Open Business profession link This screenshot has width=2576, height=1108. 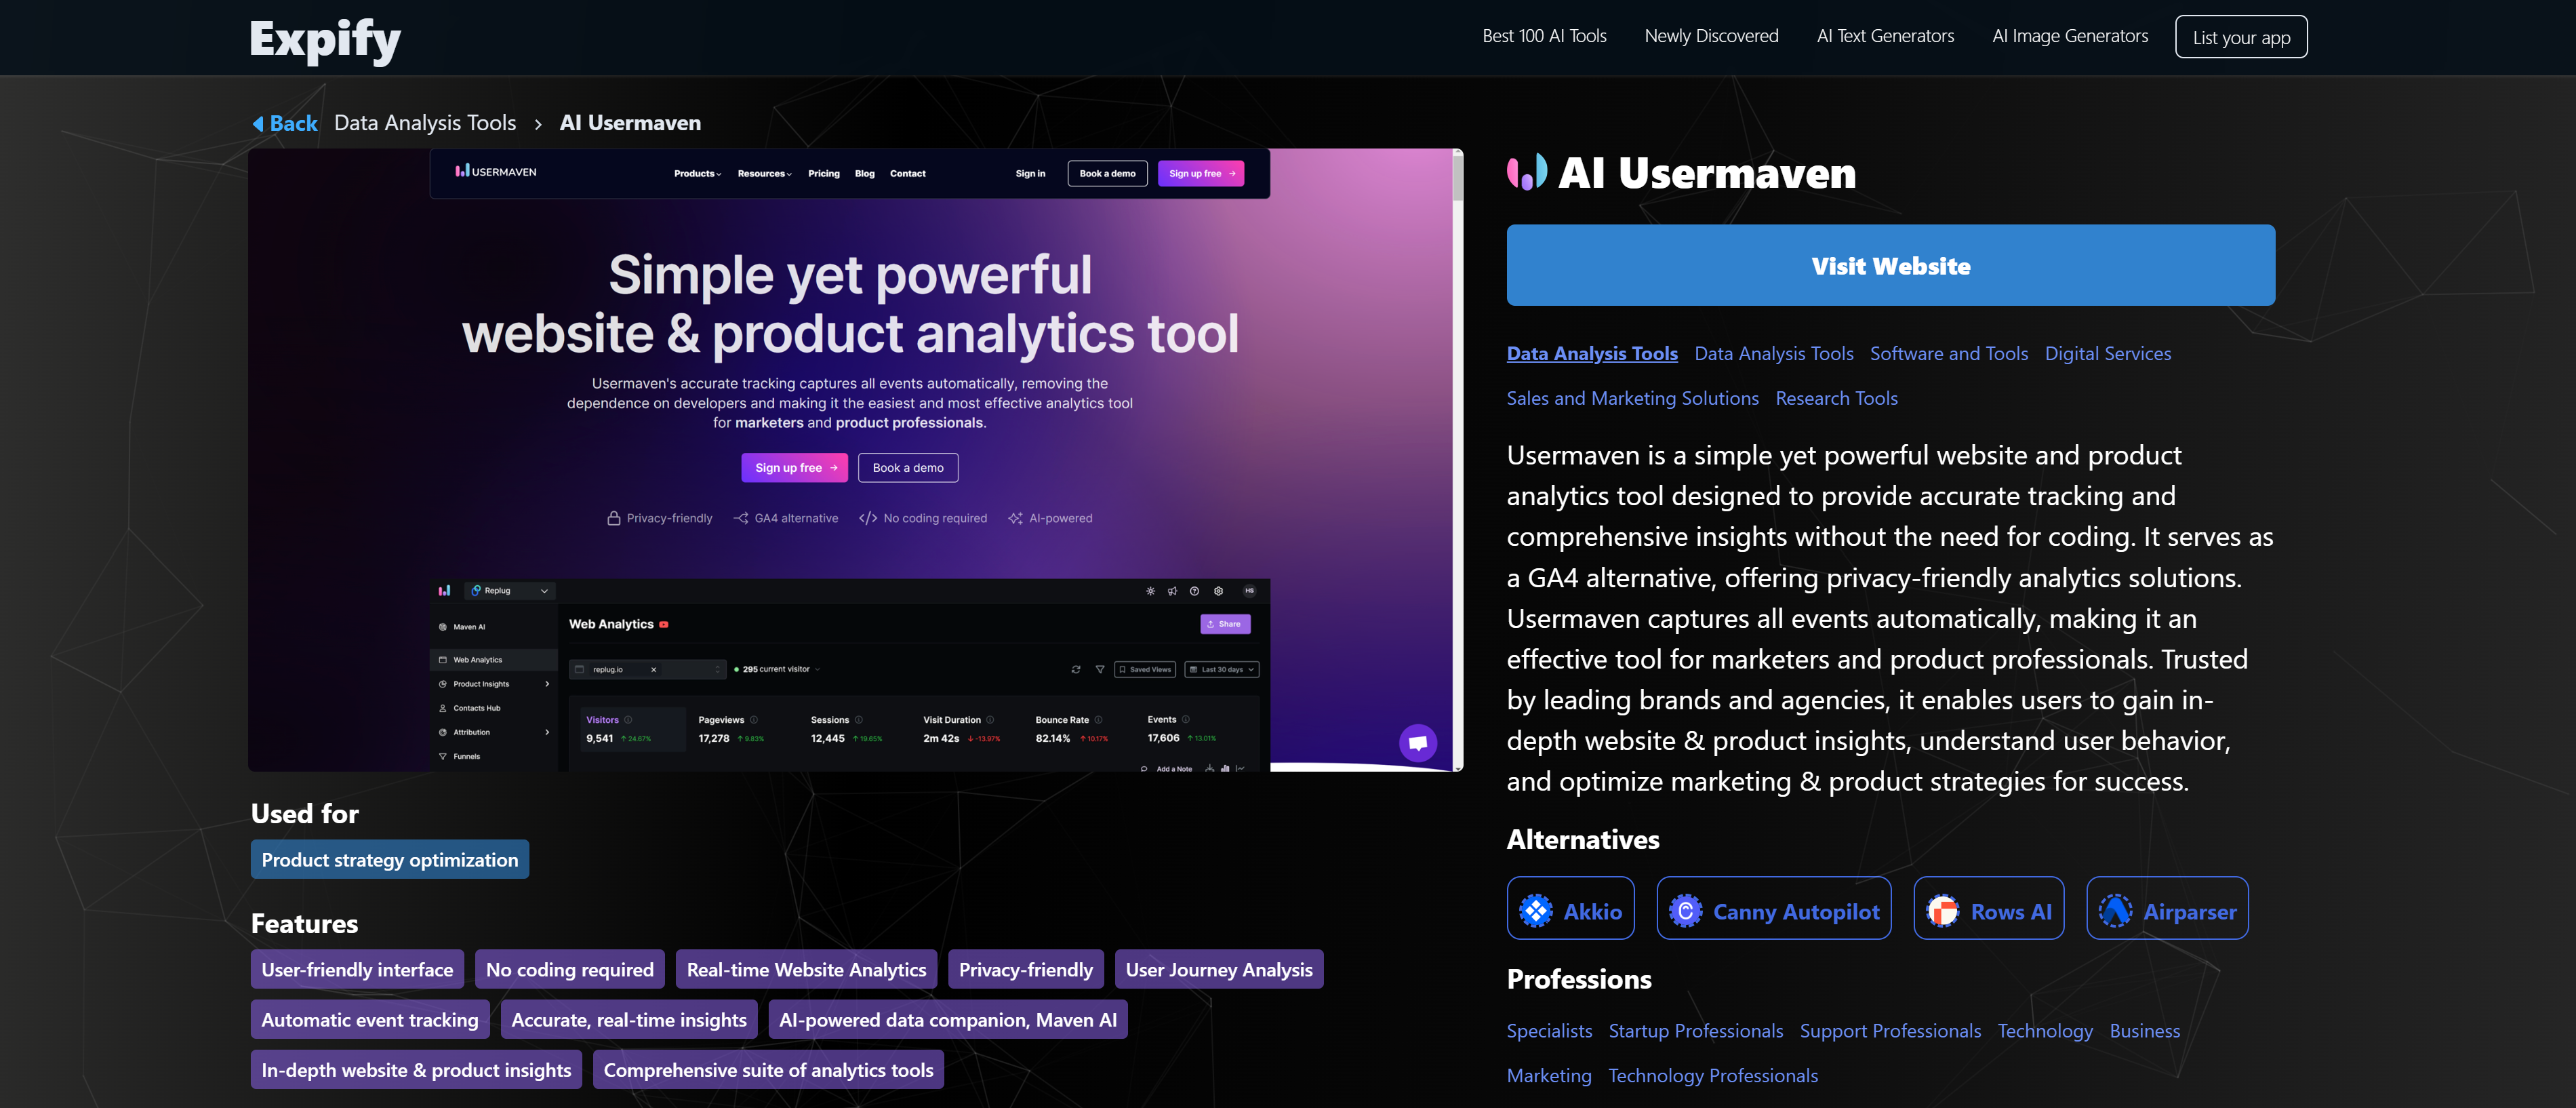pyautogui.click(x=2145, y=1031)
